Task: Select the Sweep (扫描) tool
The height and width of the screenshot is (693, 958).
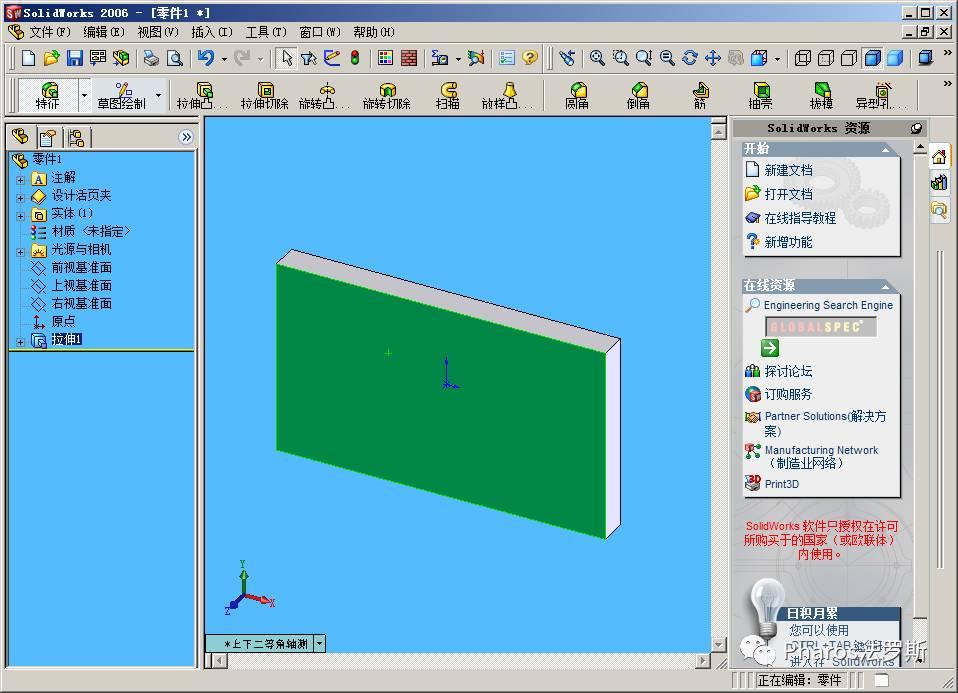Action: pyautogui.click(x=448, y=96)
